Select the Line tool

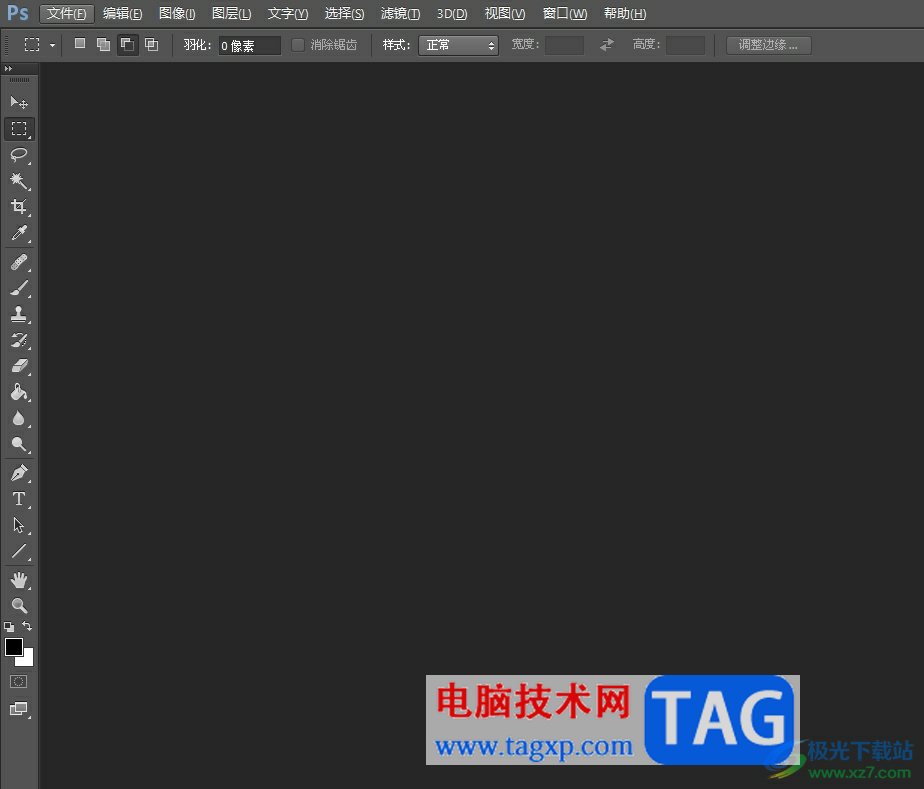(x=19, y=551)
